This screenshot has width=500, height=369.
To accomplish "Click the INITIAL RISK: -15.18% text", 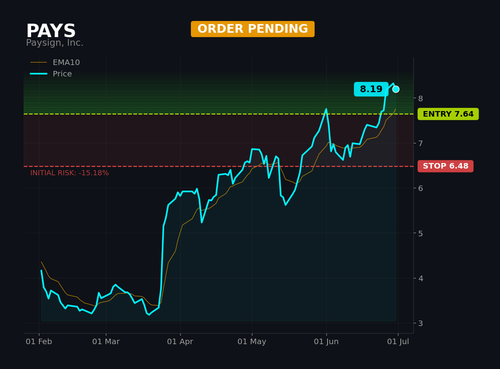I will coord(69,173).
